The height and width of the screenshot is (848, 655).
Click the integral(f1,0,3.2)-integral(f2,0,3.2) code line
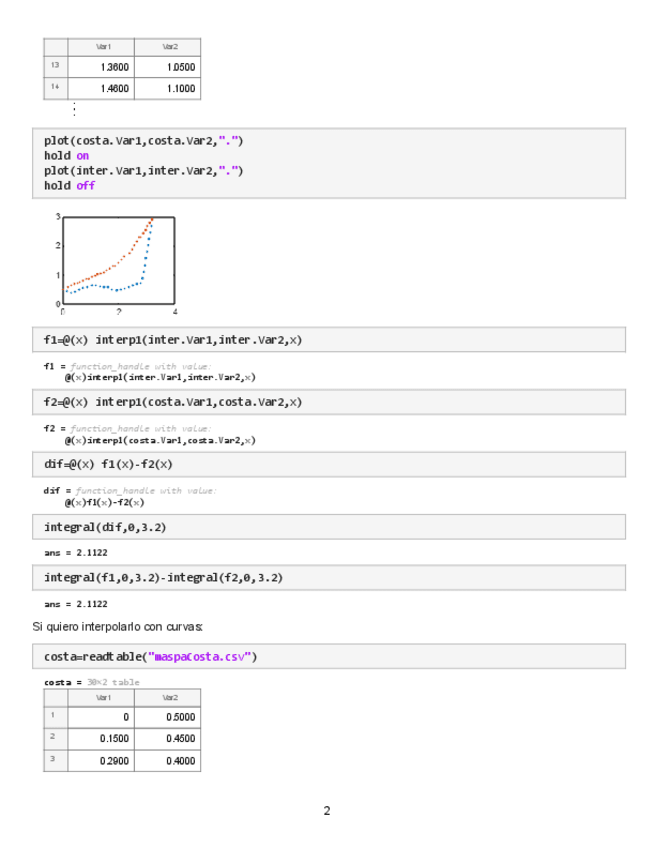pyautogui.click(x=163, y=578)
